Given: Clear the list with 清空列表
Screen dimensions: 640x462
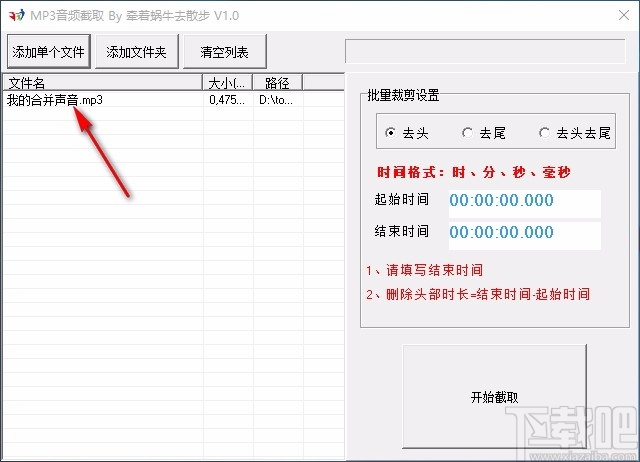Looking at the screenshot, I should point(224,51).
